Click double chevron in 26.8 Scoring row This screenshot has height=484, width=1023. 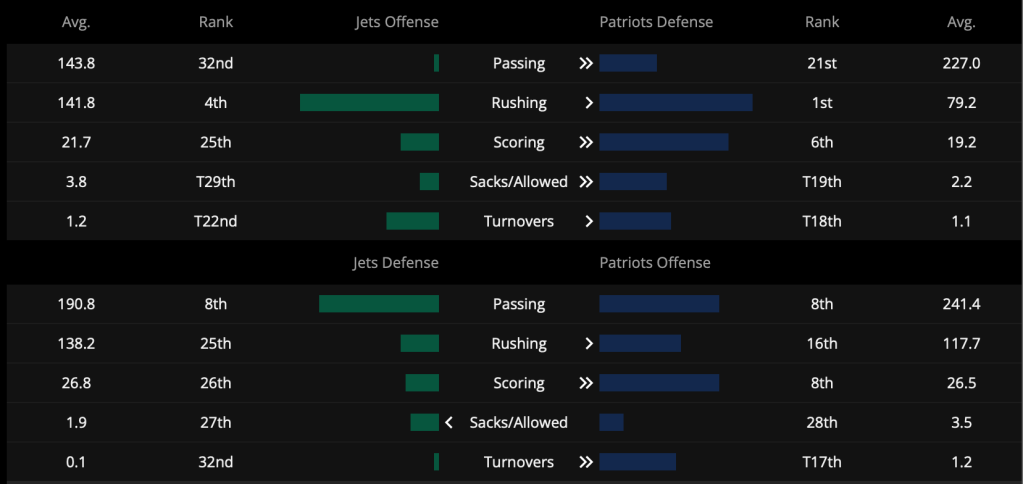pos(586,383)
